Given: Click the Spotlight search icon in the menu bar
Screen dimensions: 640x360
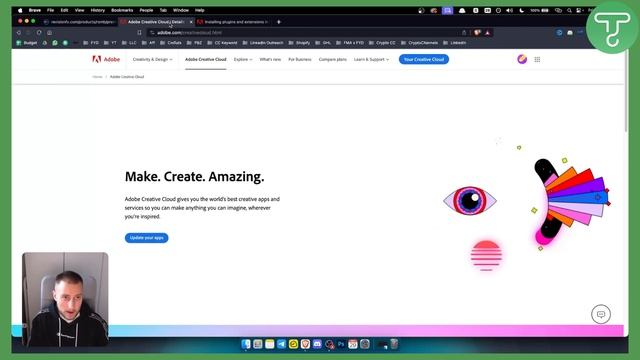Looking at the screenshot, I should (569, 10).
